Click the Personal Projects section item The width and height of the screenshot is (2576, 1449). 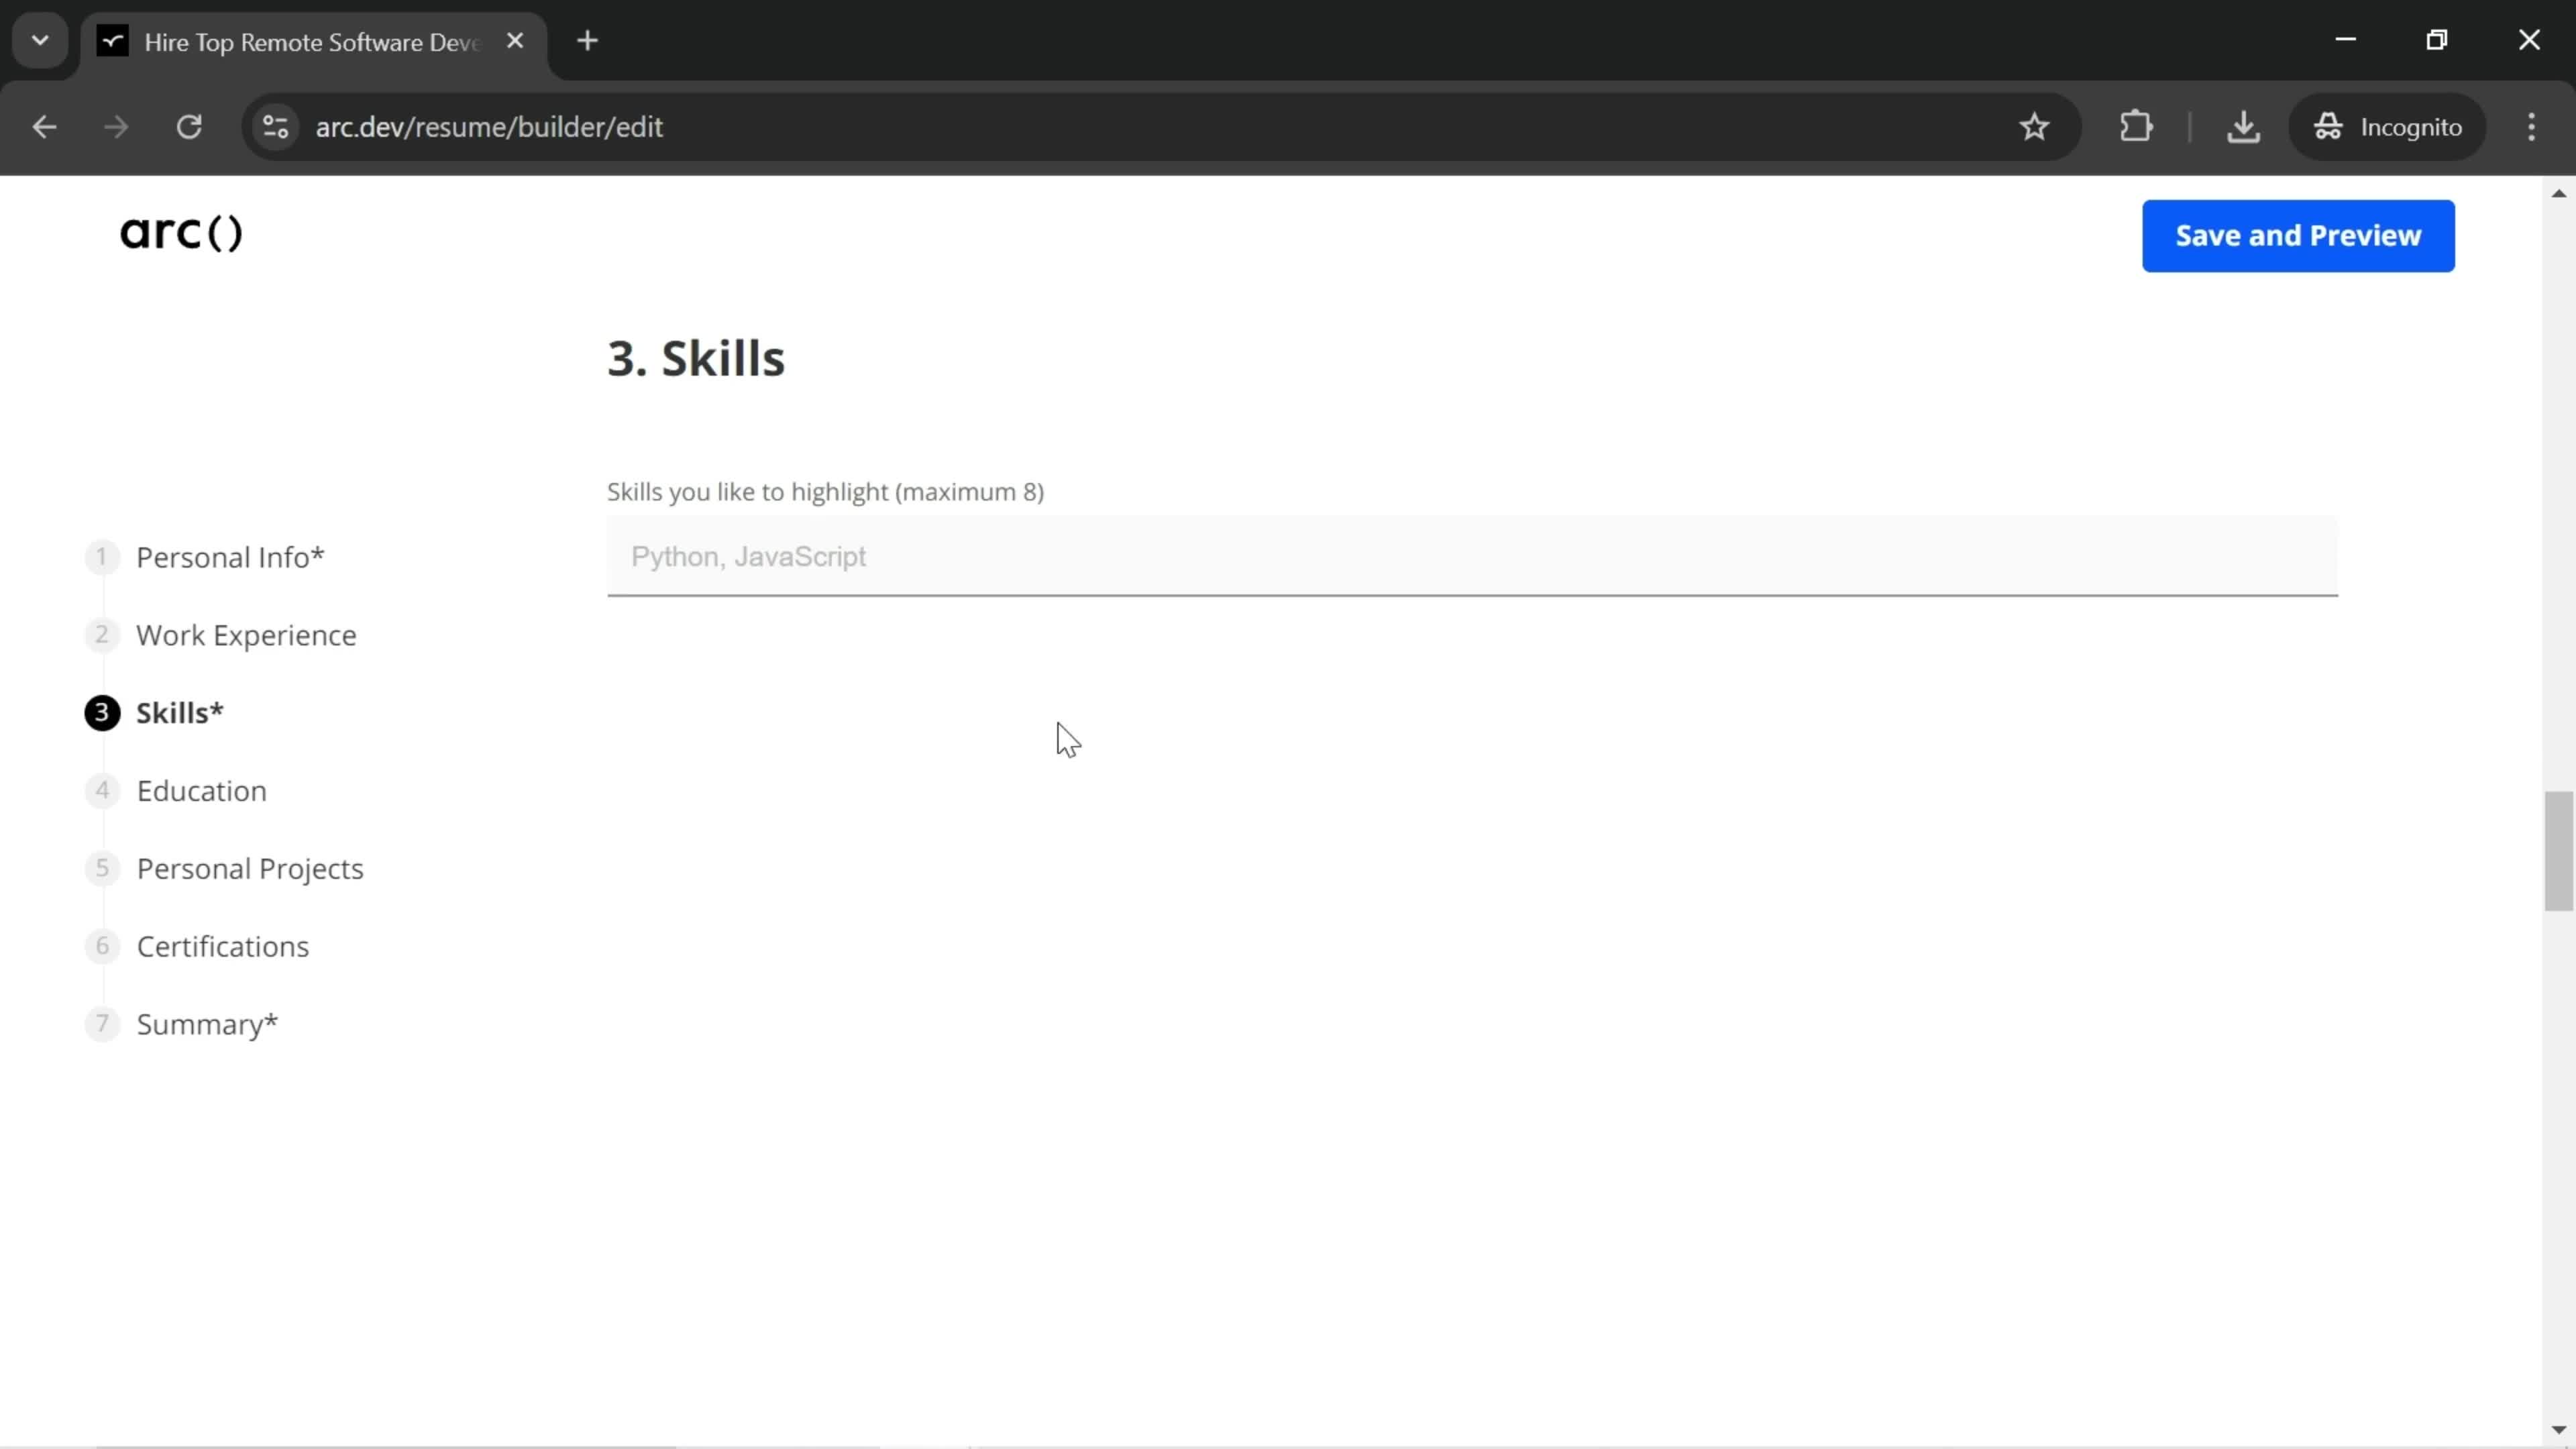pos(250,867)
